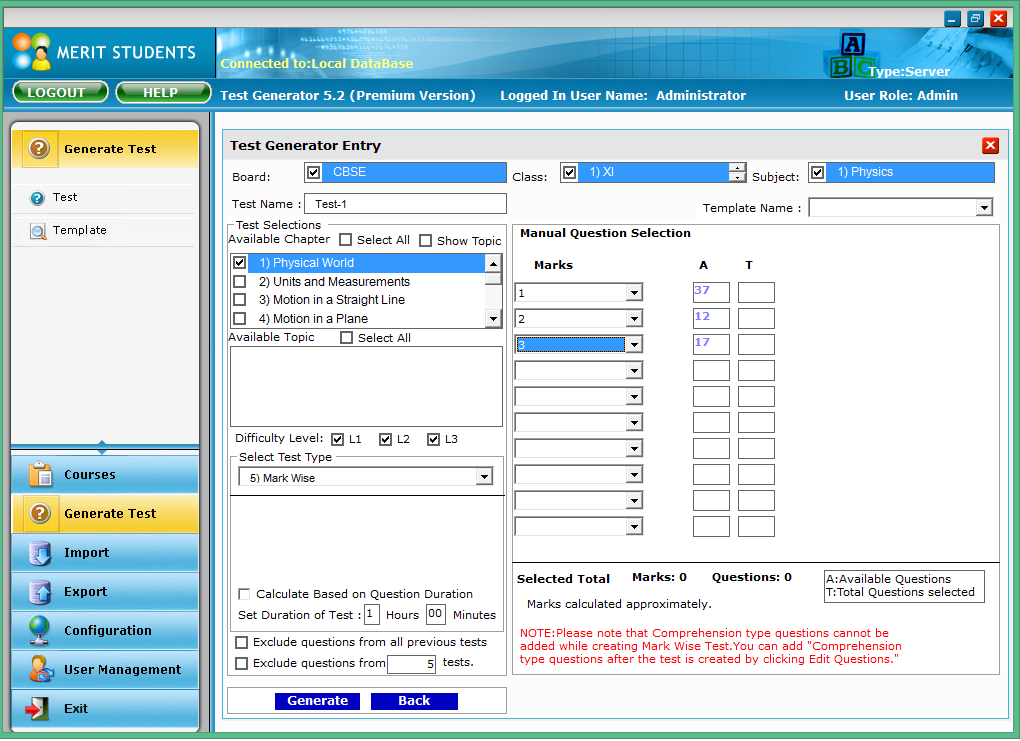
Task: Click the Test question-mark icon
Action: click(38, 198)
